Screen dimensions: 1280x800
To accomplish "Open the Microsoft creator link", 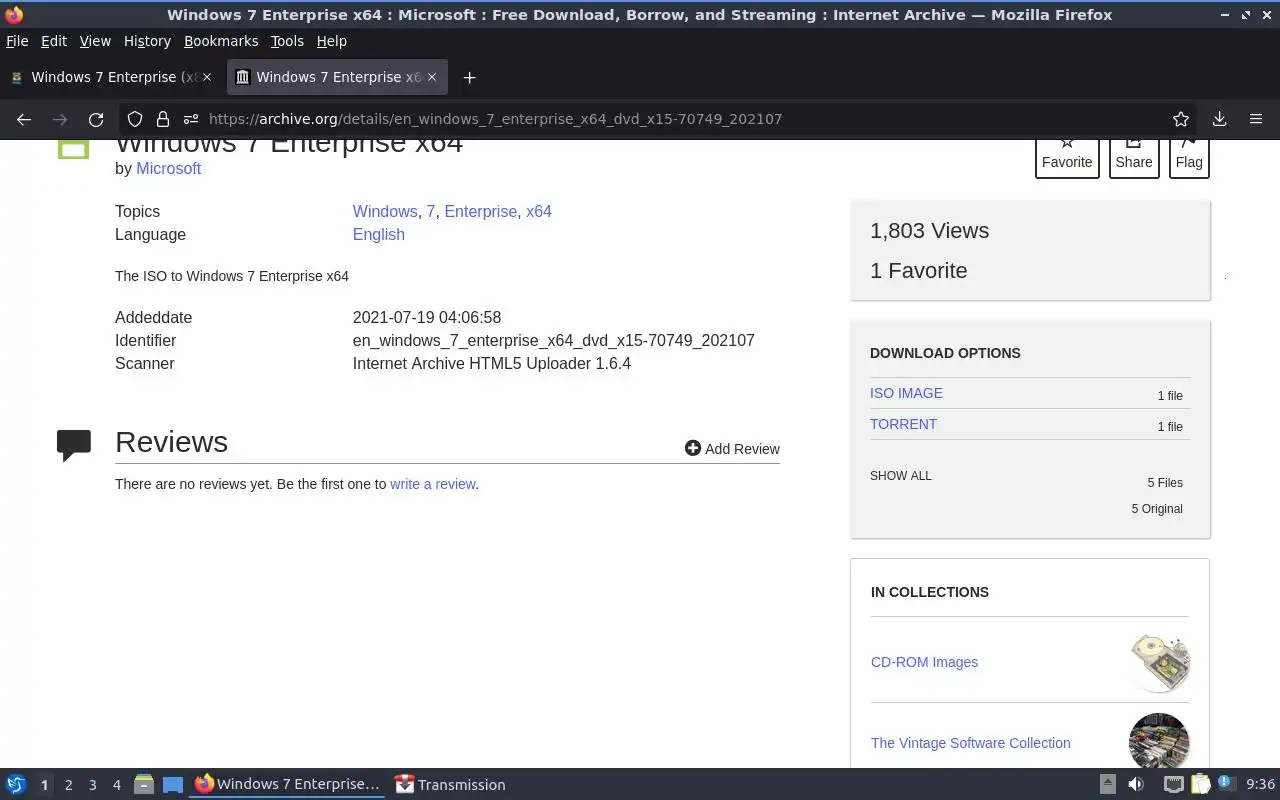I will (x=168, y=168).
